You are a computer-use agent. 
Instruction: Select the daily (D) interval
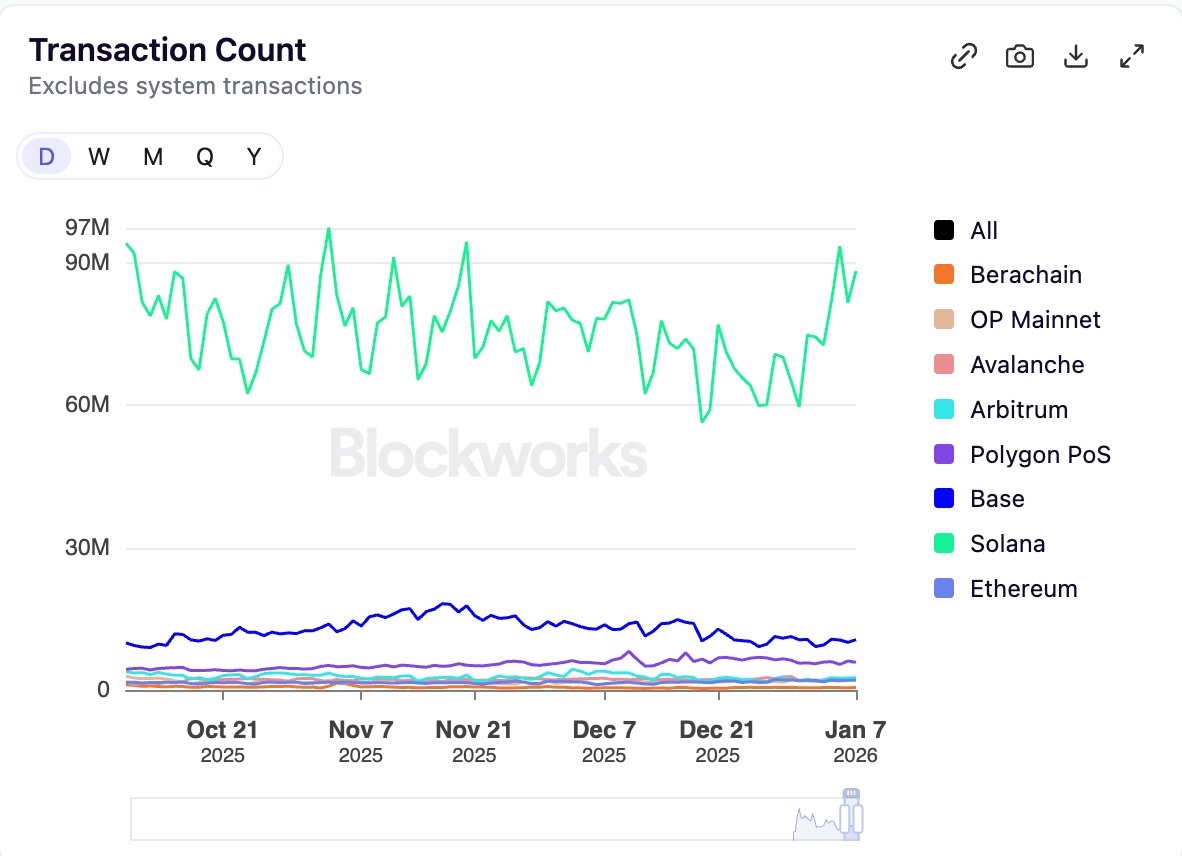46,157
